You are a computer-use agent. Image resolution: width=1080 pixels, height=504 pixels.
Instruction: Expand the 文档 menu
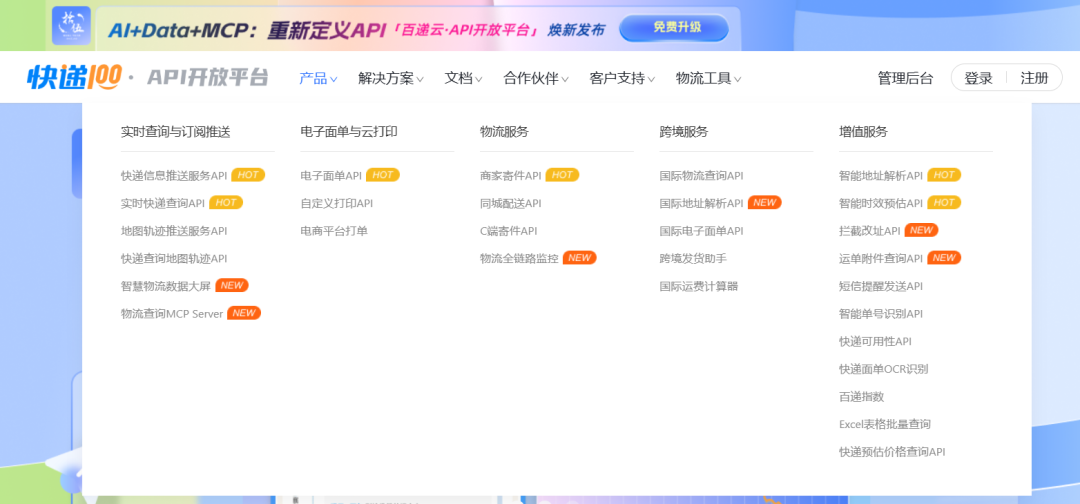tap(464, 78)
